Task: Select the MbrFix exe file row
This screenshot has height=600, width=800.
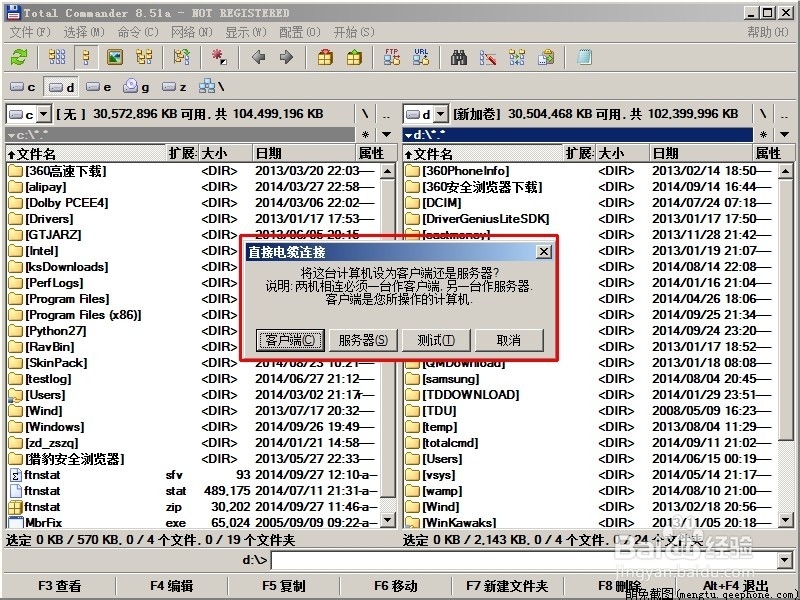Action: click(x=193, y=523)
